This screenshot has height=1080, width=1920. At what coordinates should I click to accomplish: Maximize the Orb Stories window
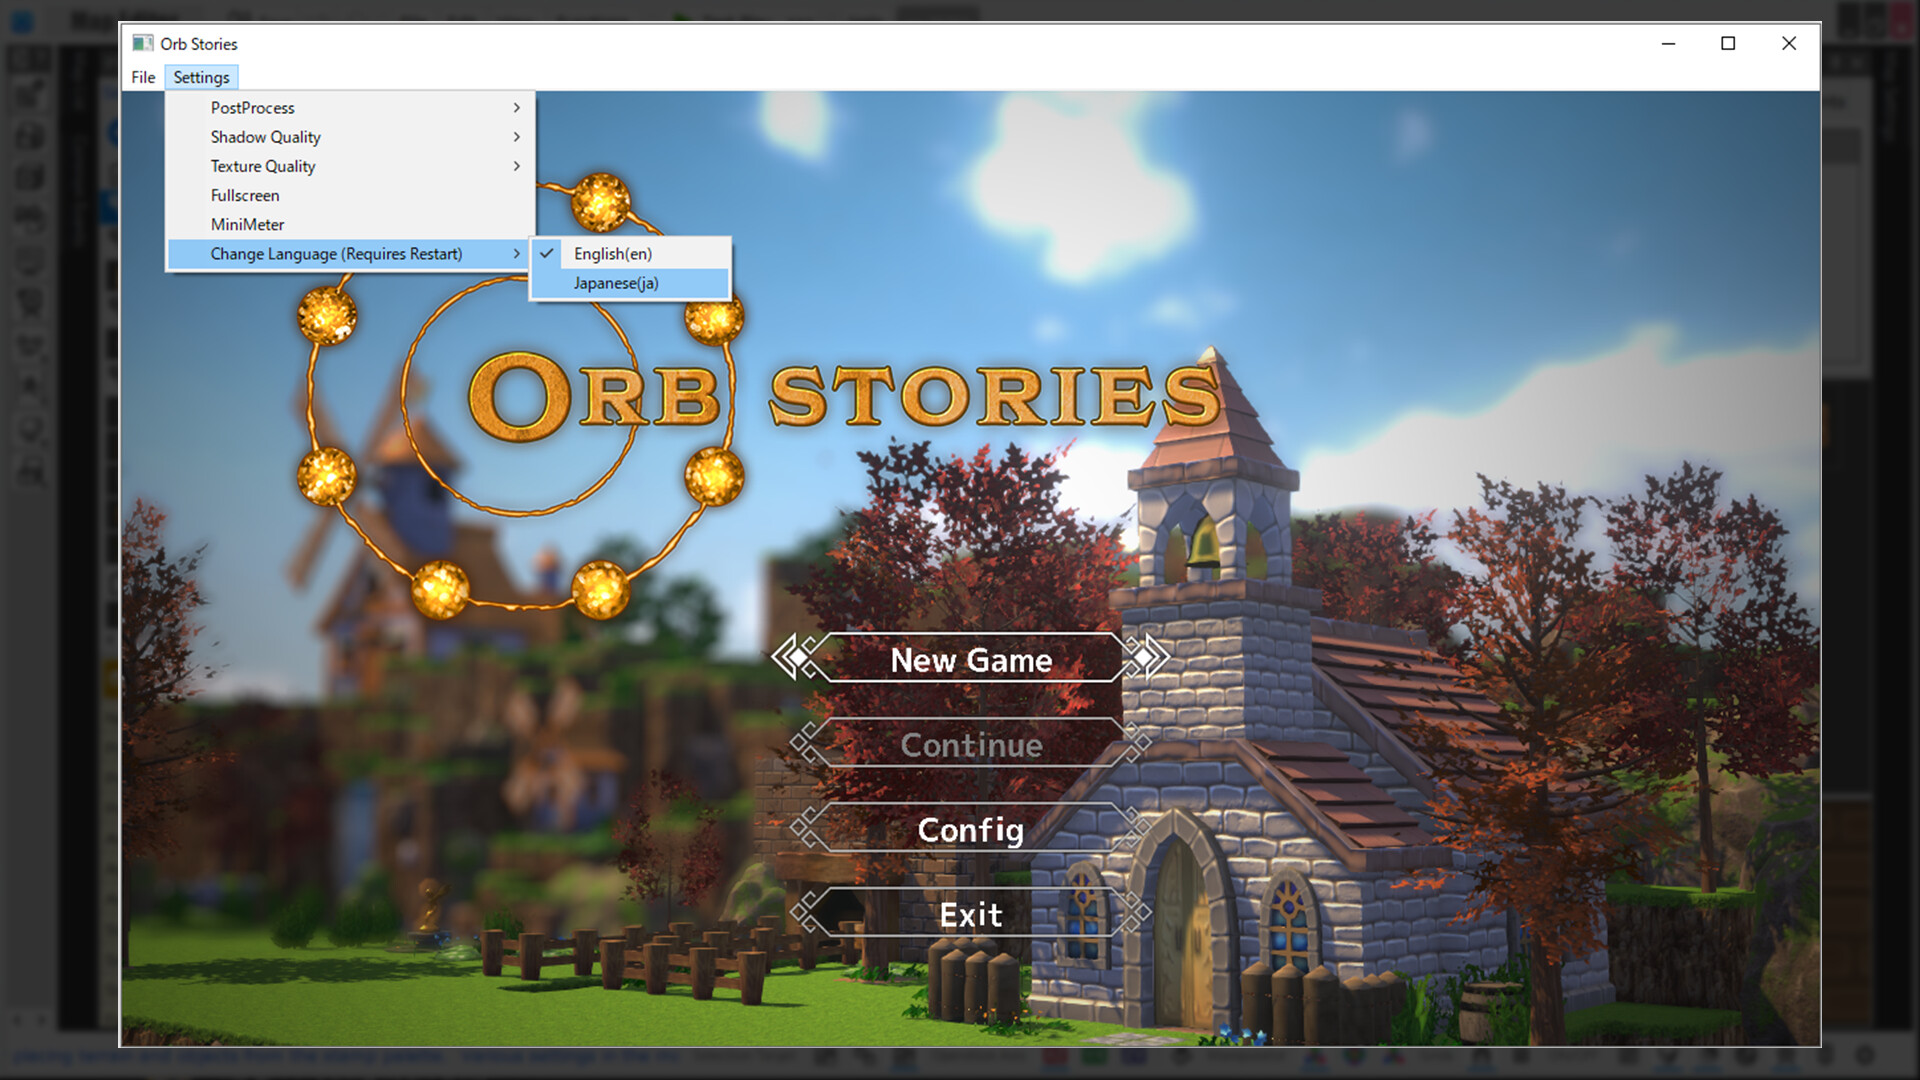[x=1728, y=44]
